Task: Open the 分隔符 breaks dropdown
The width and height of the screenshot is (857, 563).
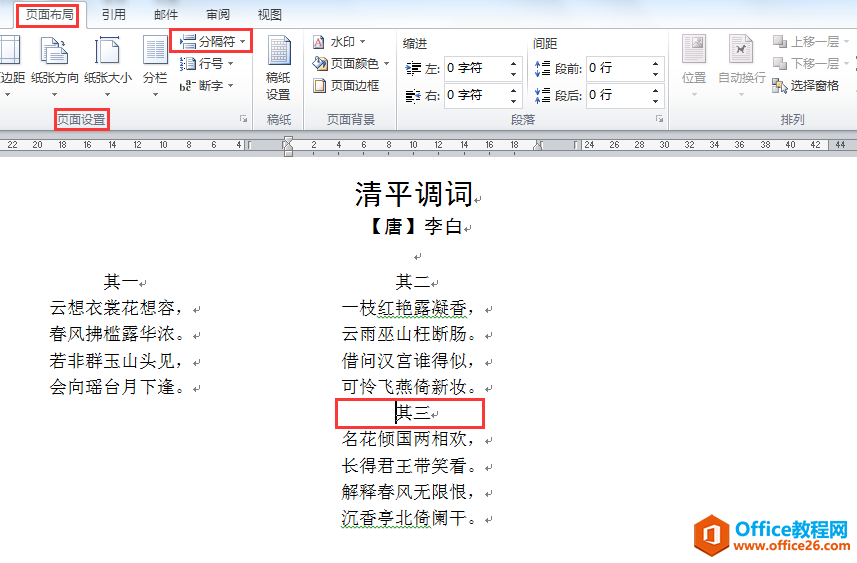Action: click(x=213, y=42)
